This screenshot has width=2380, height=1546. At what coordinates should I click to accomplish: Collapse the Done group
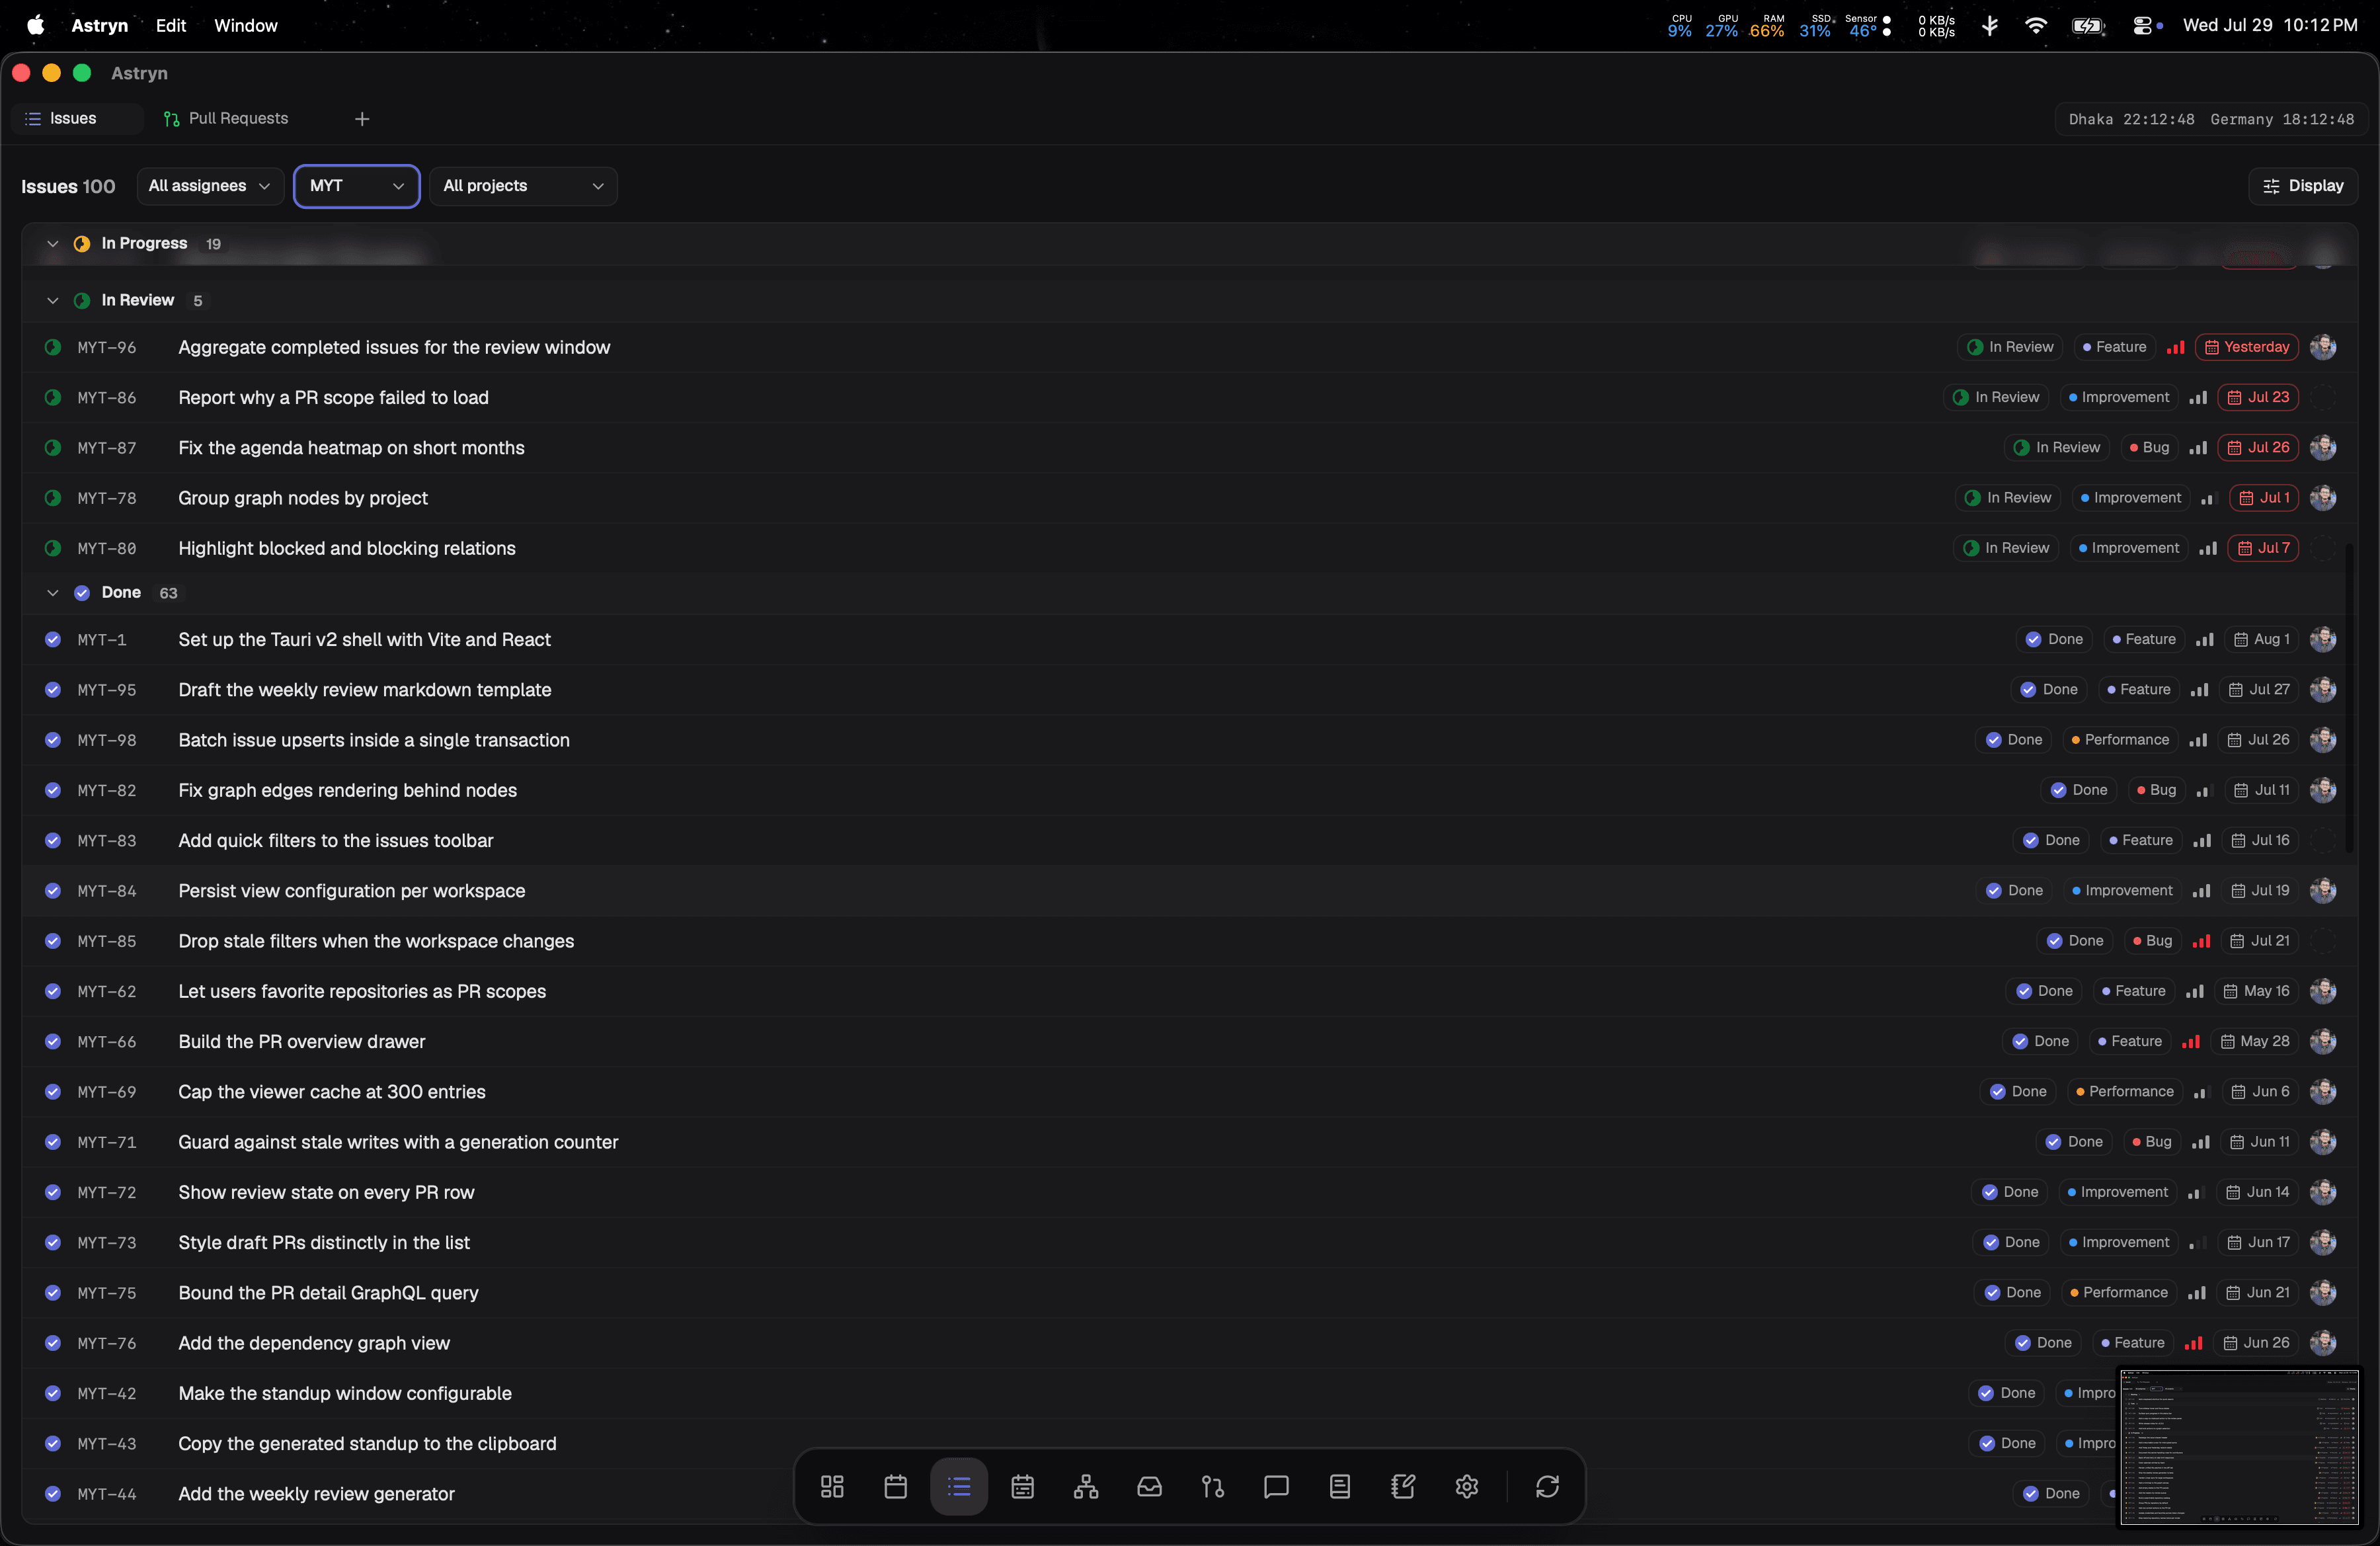point(53,593)
